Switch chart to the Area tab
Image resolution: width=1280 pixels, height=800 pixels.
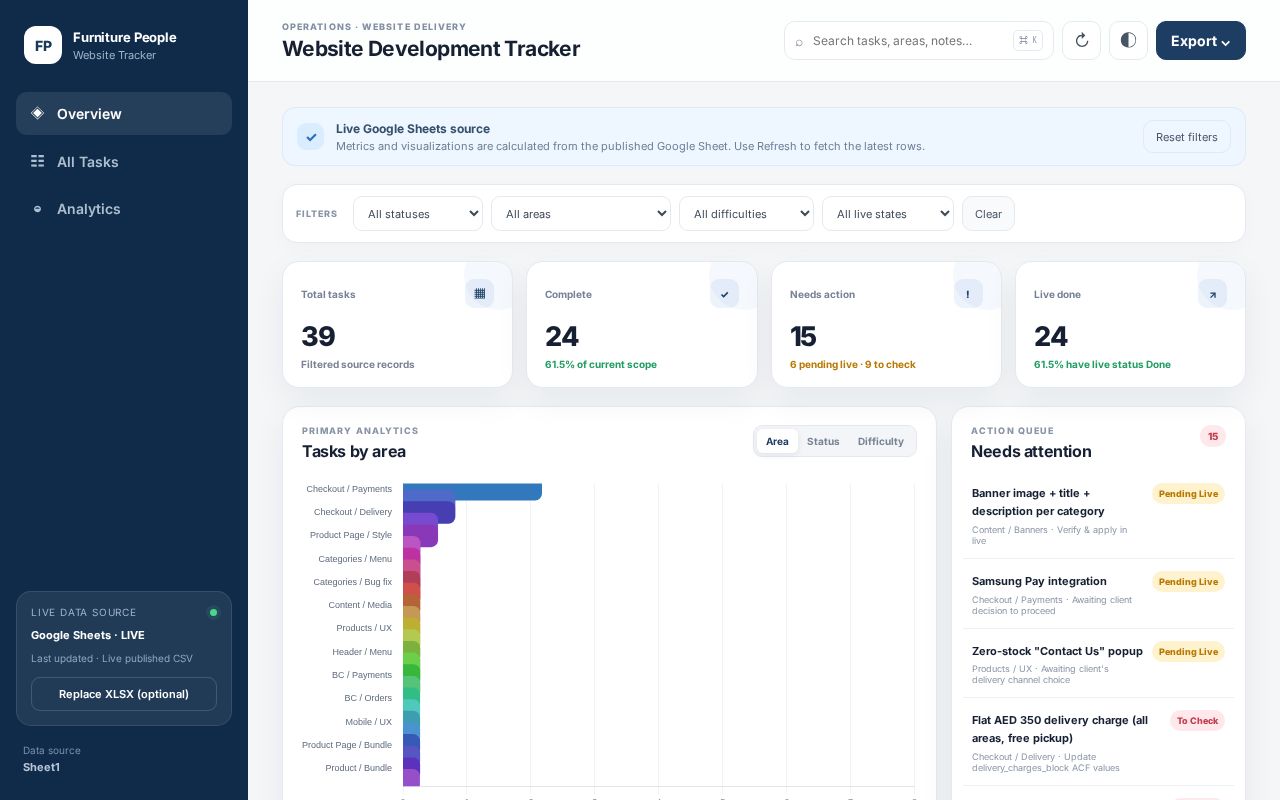[x=777, y=441]
